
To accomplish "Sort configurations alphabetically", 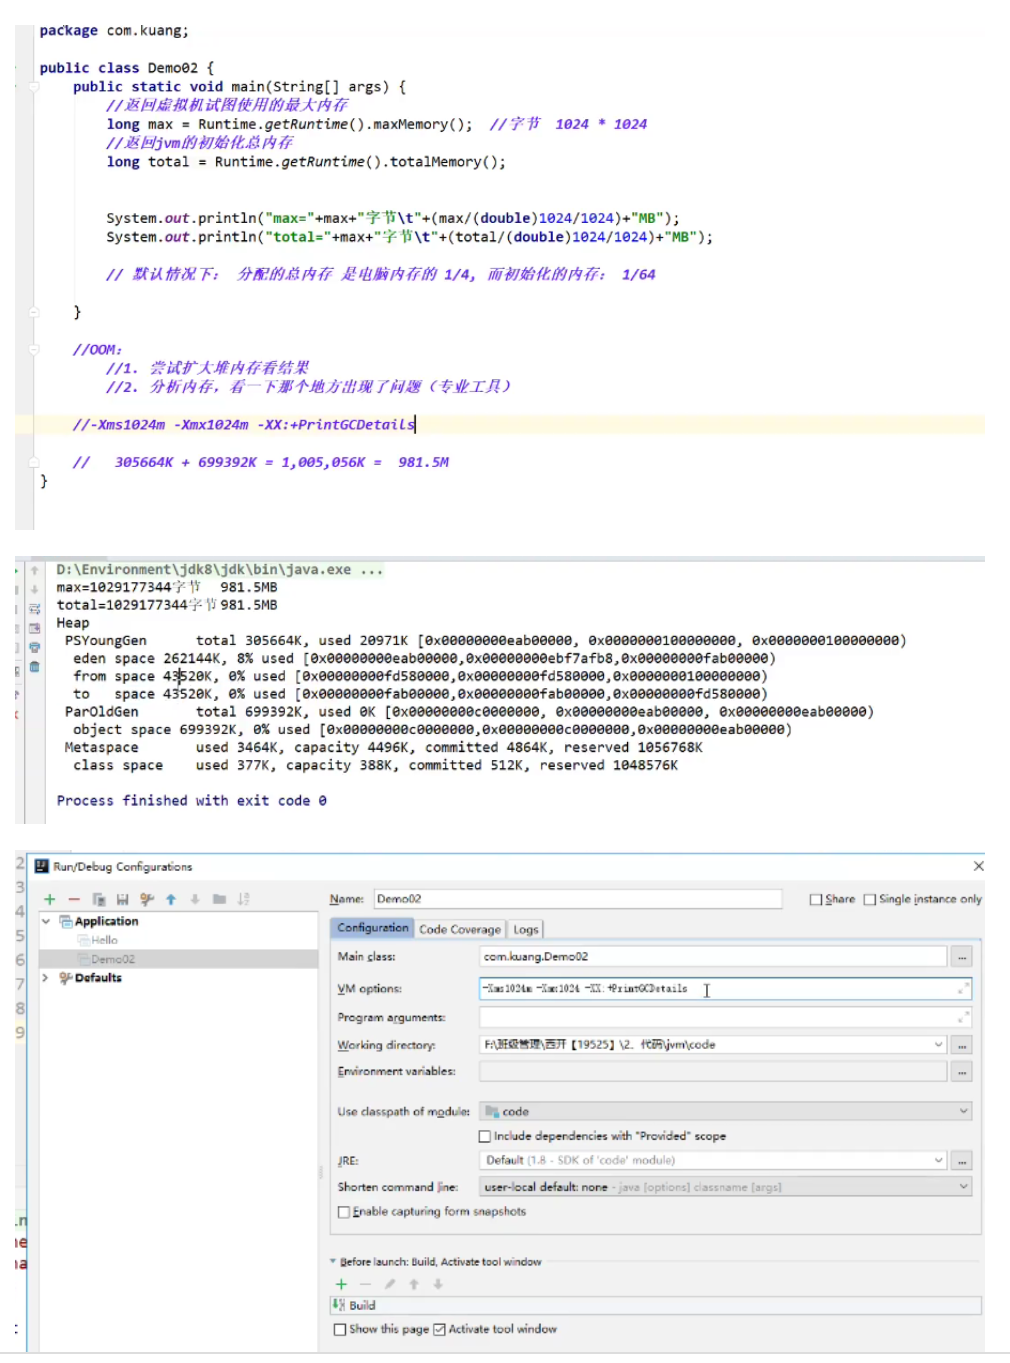I will click(x=244, y=900).
